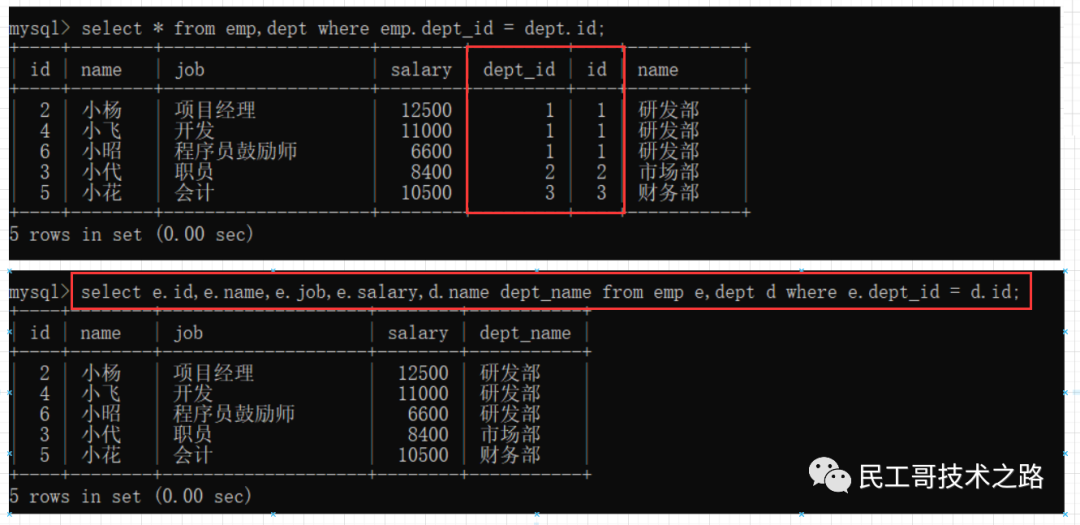
Task: Click 程序员鼓励师 in the dept_name result
Action: point(233,414)
